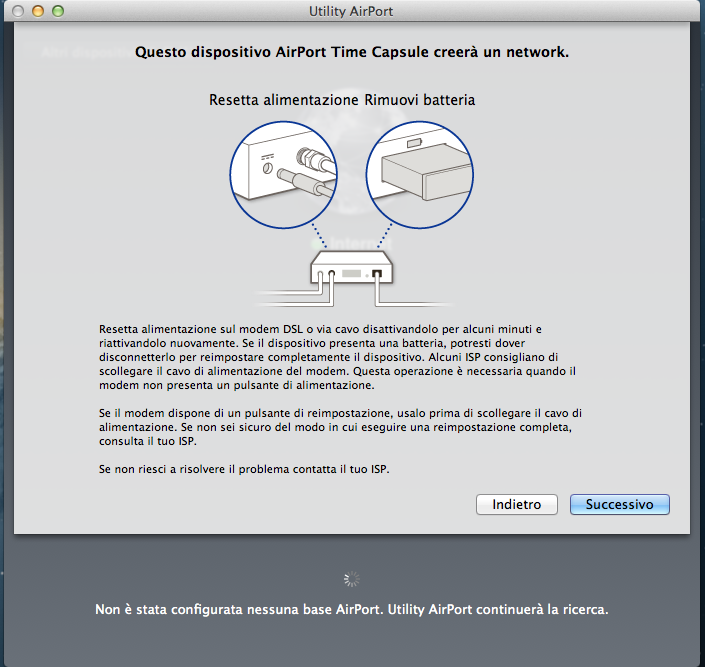Go back with the Indietro button
Screen dimensions: 705x667
[517, 504]
